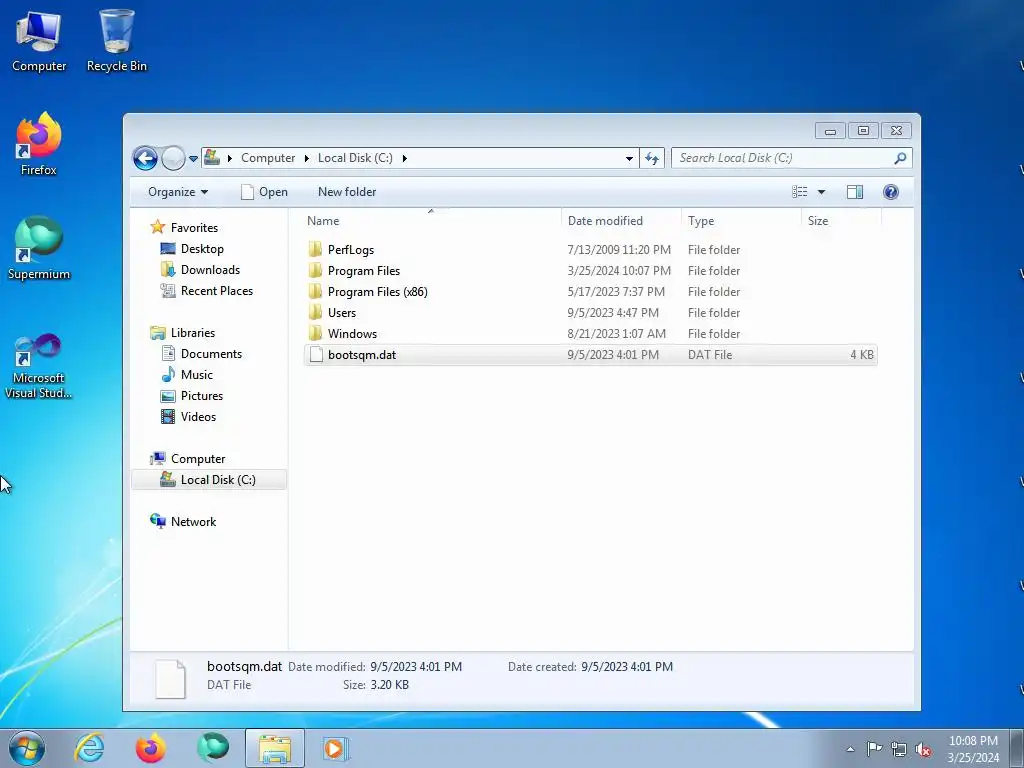
Task: Click Open in the command bar
Action: (x=264, y=192)
